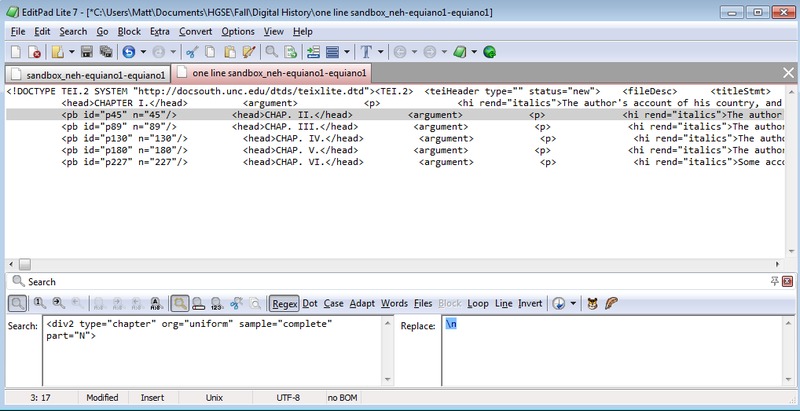Open the Go menu

point(103,32)
